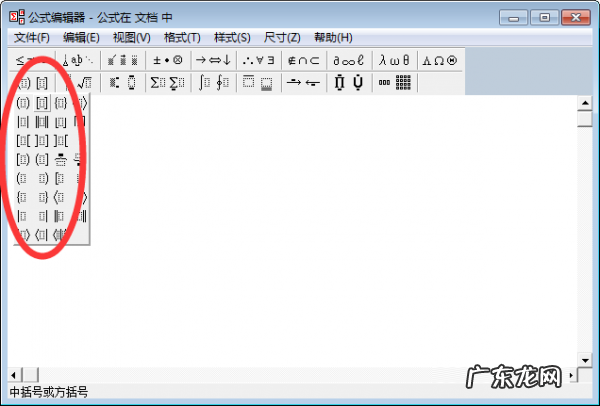Open the 格式(T) menu
The image size is (600, 406).
(182, 38)
